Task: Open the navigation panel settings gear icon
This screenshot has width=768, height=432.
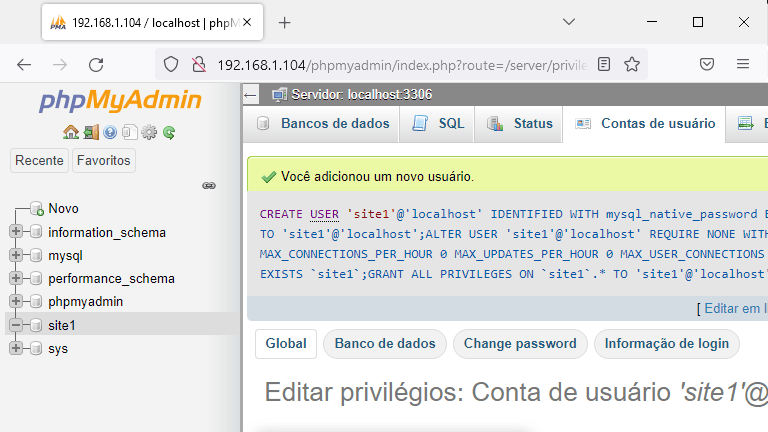Action: [x=149, y=132]
